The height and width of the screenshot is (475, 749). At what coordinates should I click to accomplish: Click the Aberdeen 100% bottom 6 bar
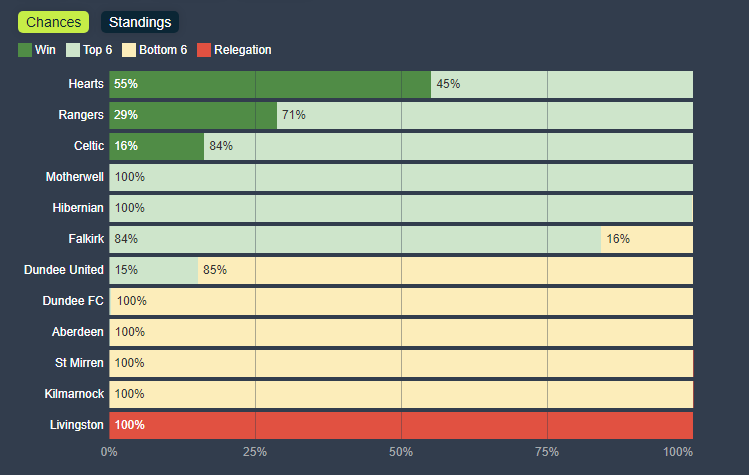(401, 332)
